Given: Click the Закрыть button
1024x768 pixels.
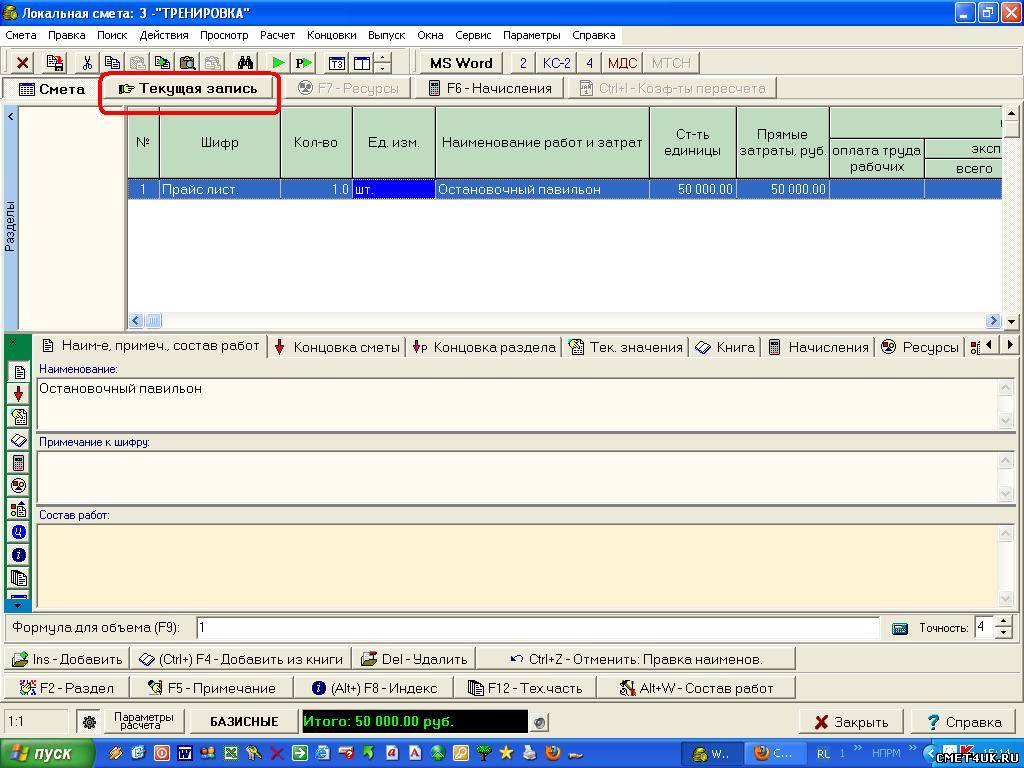Looking at the screenshot, I should (x=851, y=722).
